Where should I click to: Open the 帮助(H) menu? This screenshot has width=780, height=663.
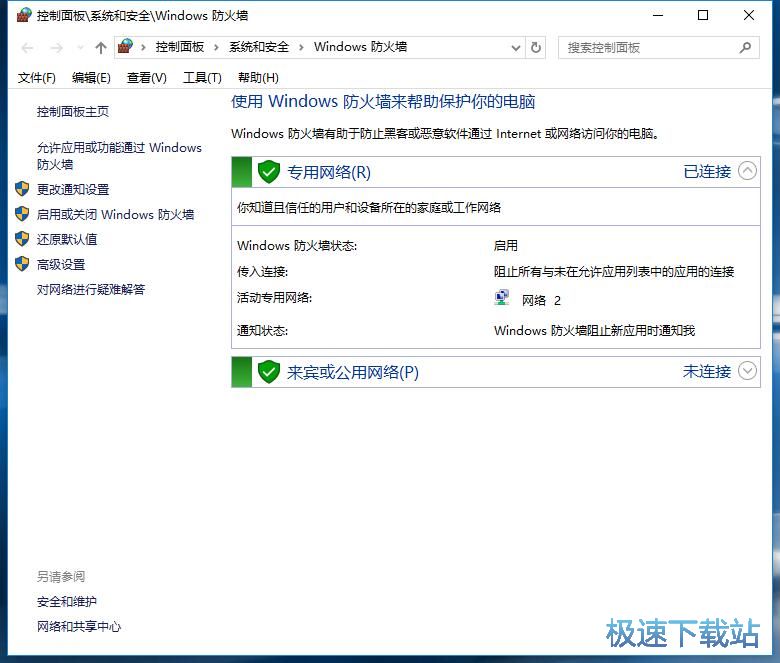click(x=258, y=78)
